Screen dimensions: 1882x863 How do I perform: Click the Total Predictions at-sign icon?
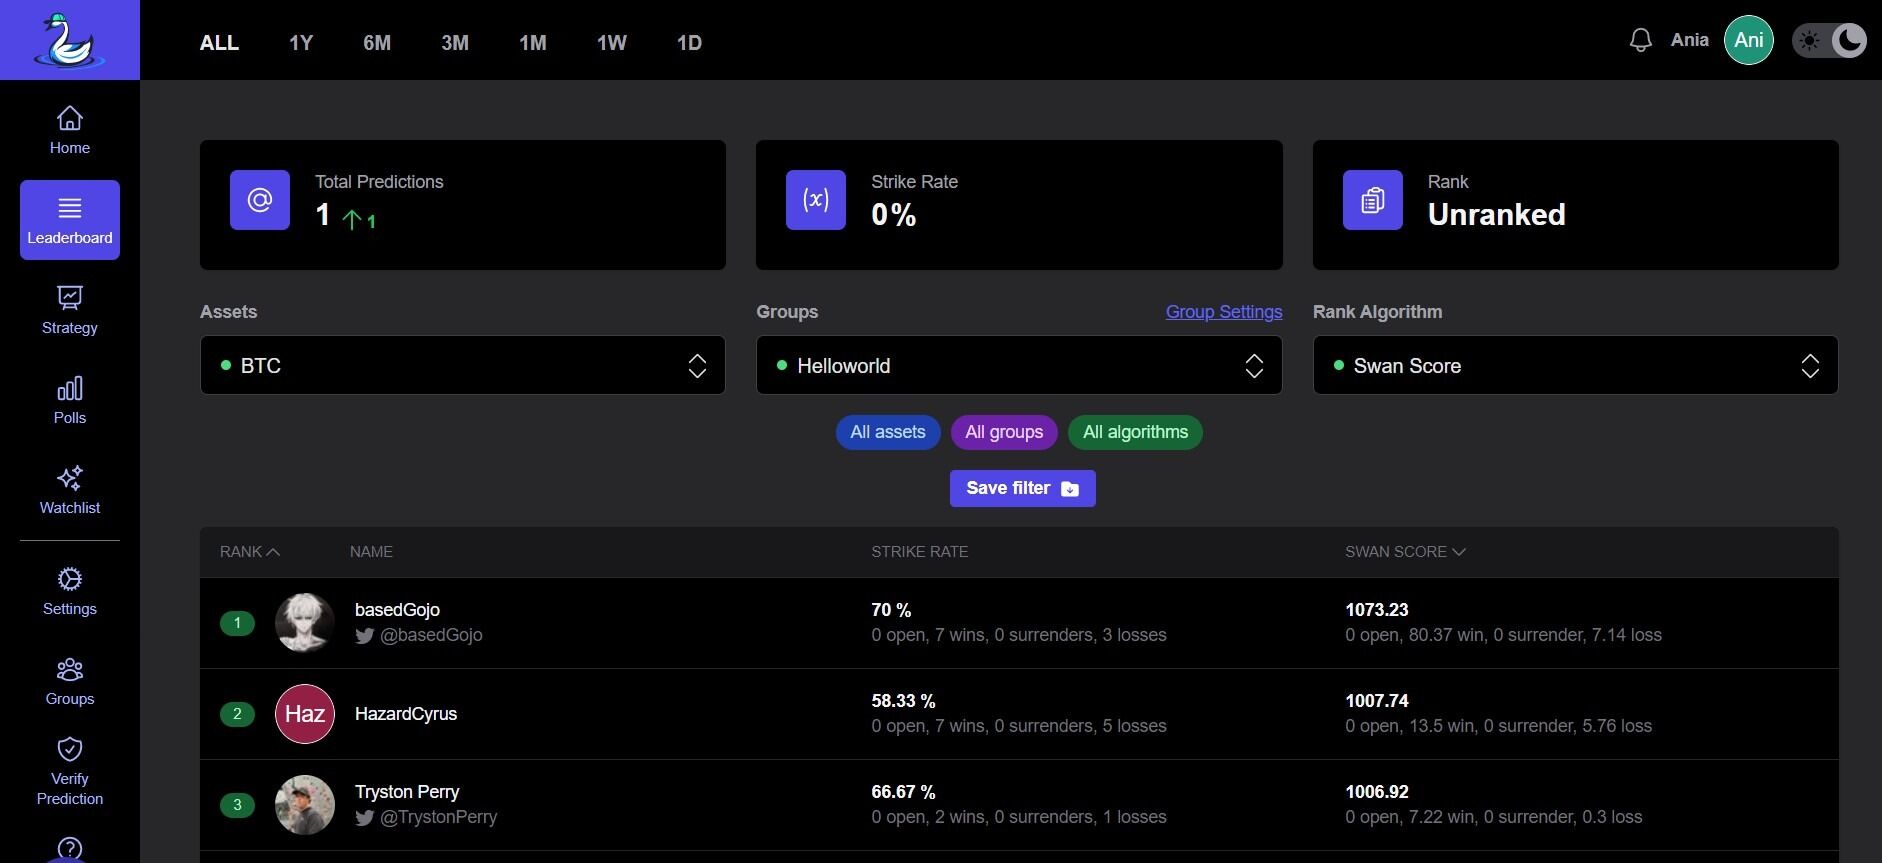260,200
